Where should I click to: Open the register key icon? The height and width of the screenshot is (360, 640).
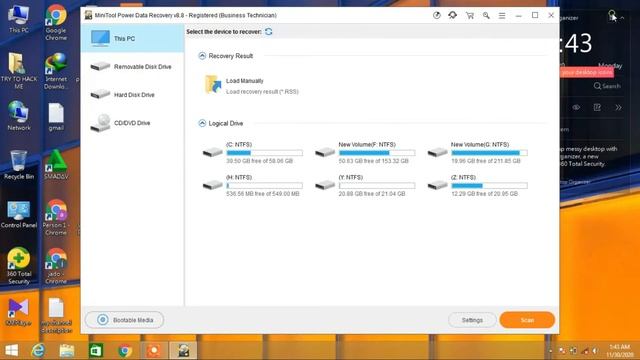pyautogui.click(x=486, y=16)
